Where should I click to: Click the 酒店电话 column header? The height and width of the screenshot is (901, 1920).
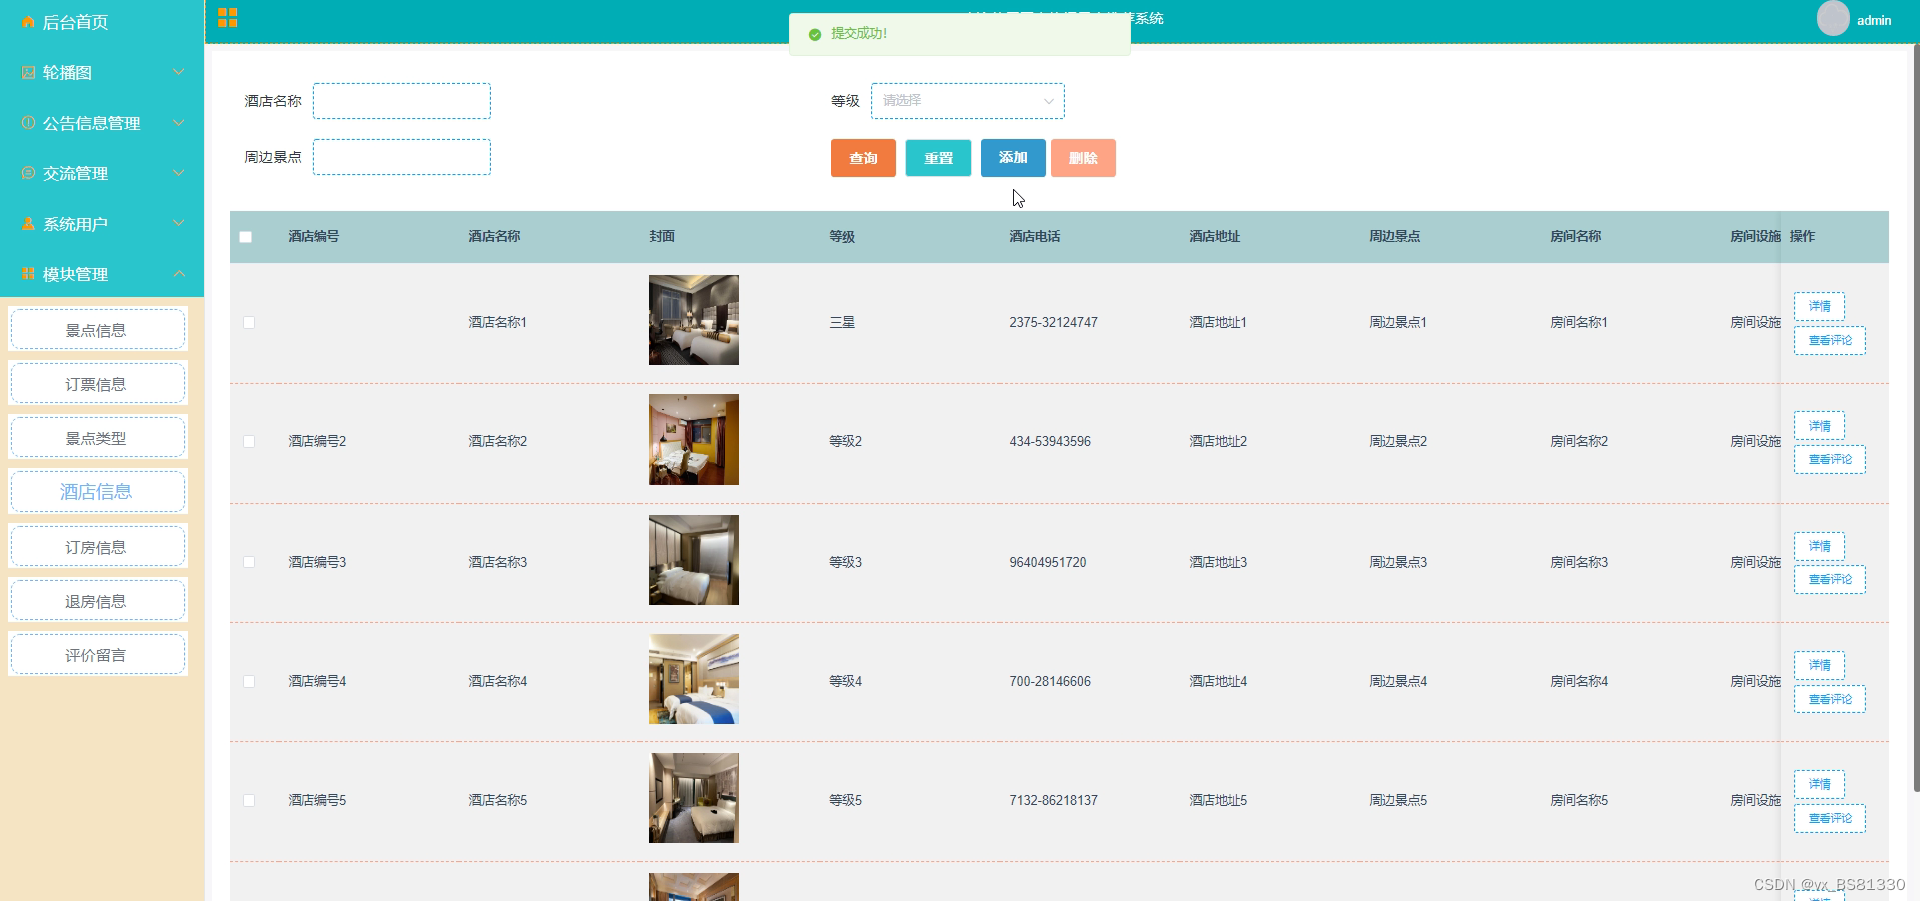tap(1035, 236)
